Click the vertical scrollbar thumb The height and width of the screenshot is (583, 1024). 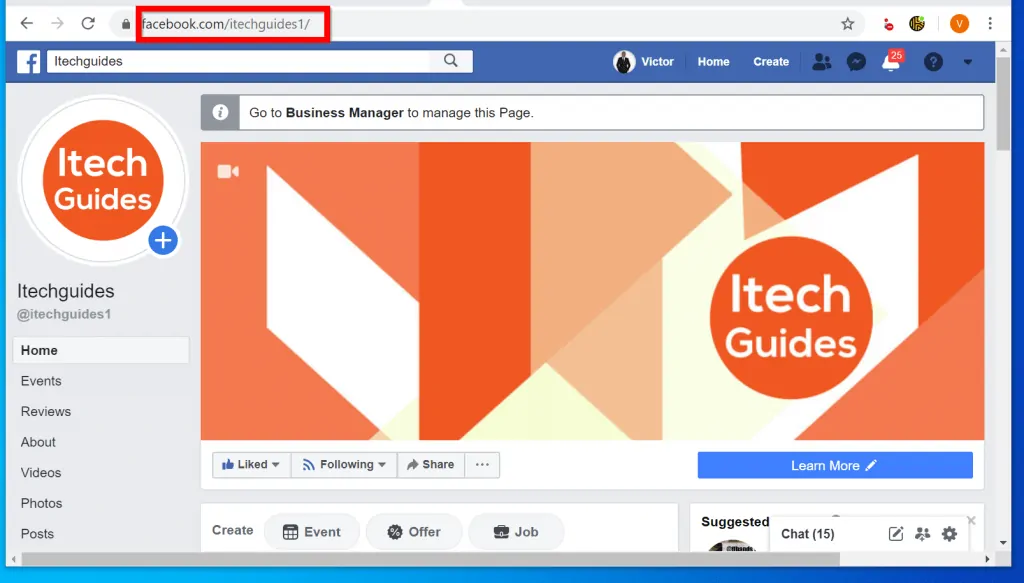point(1003,103)
